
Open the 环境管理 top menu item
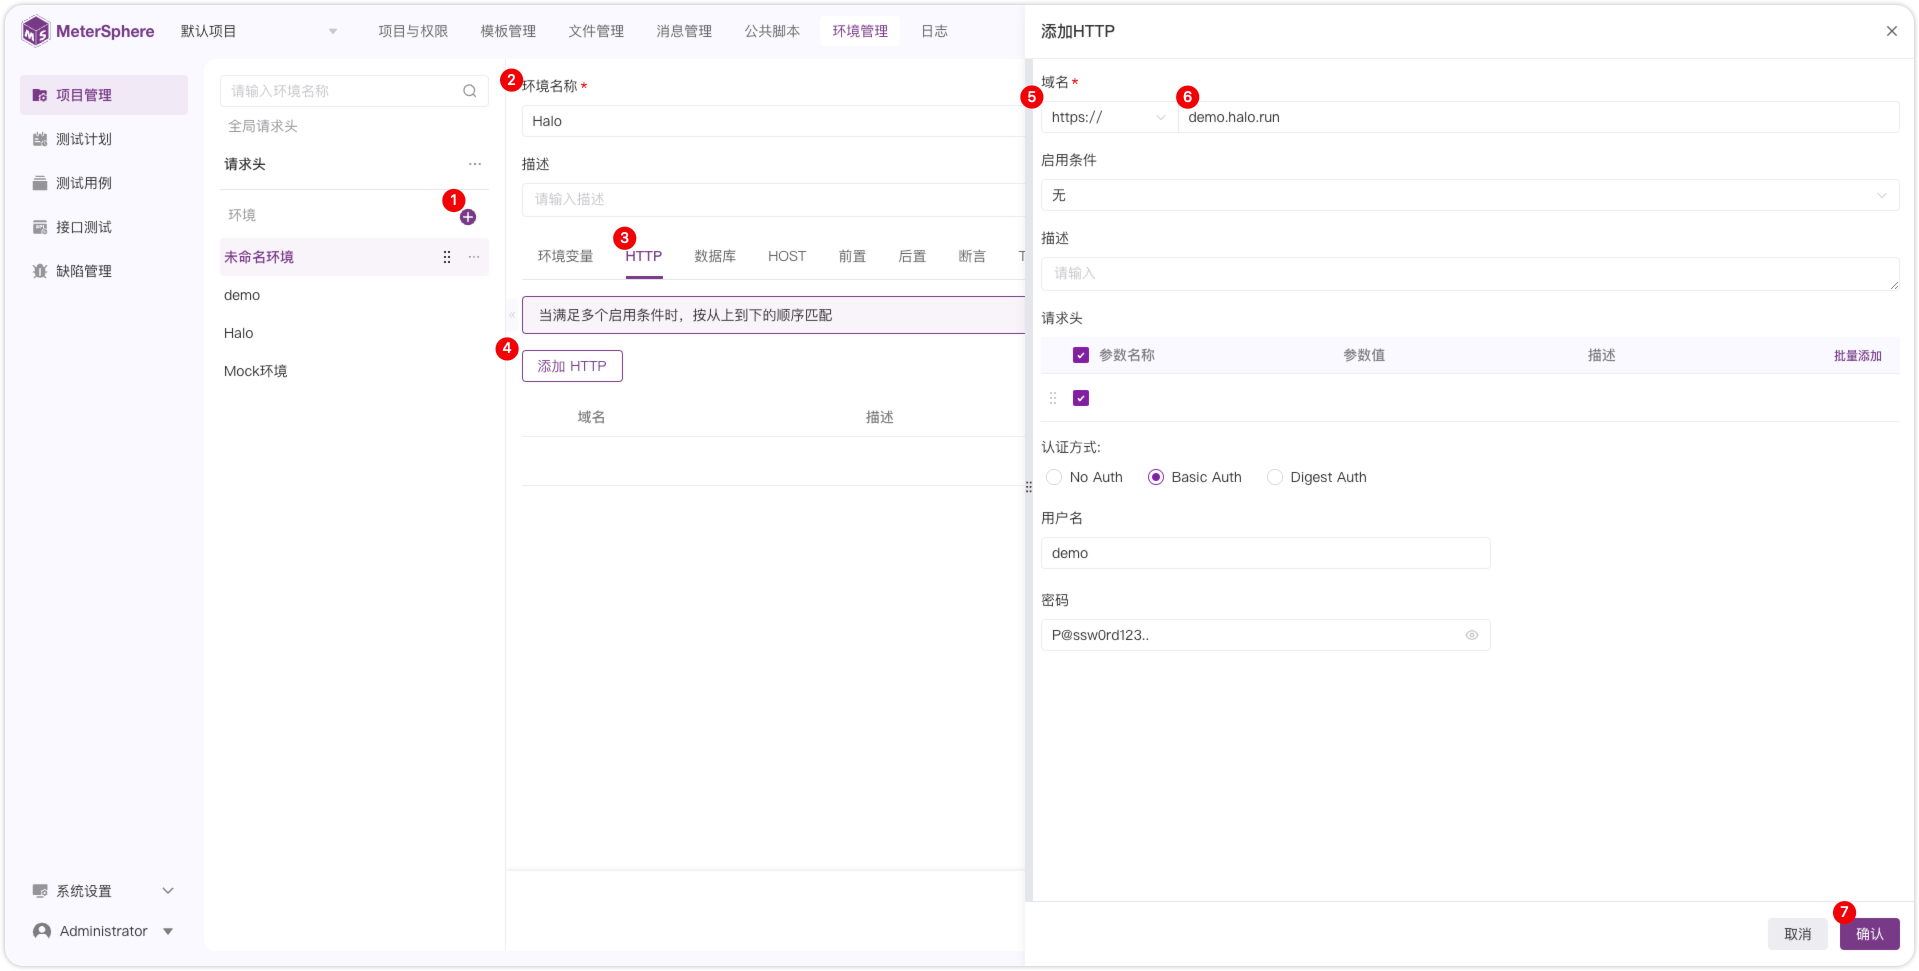coord(860,31)
